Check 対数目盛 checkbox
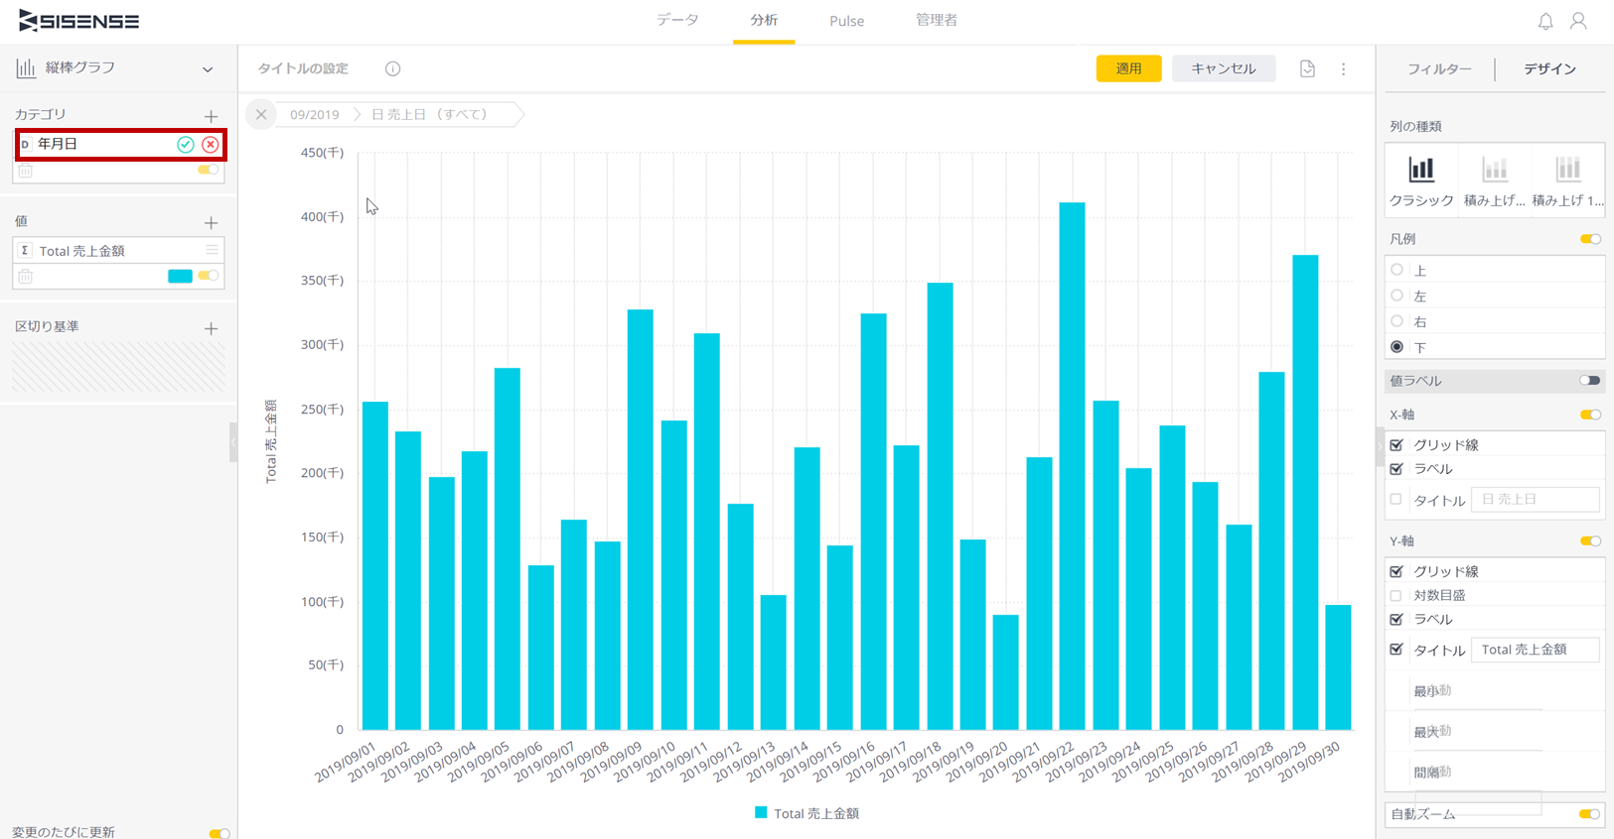This screenshot has width=1614, height=839. point(1396,595)
